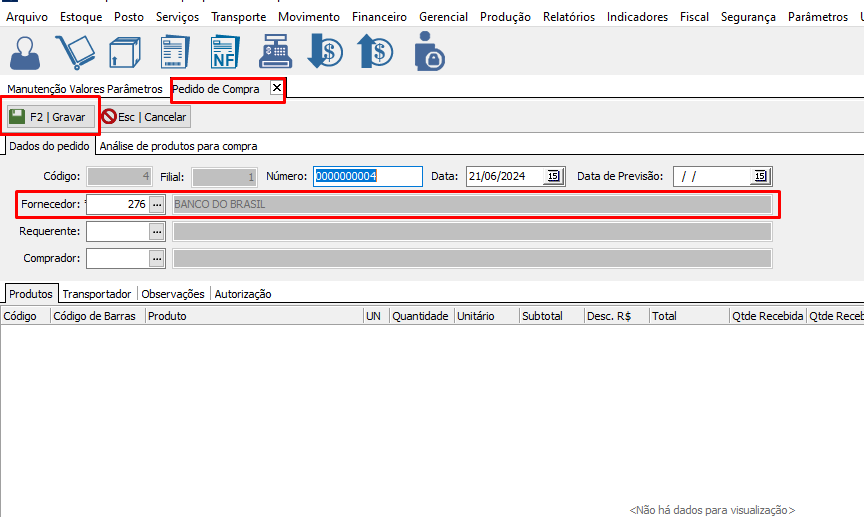Open Fornecedor lookup ellipsis button
This screenshot has height=517, width=864.
(x=156, y=204)
